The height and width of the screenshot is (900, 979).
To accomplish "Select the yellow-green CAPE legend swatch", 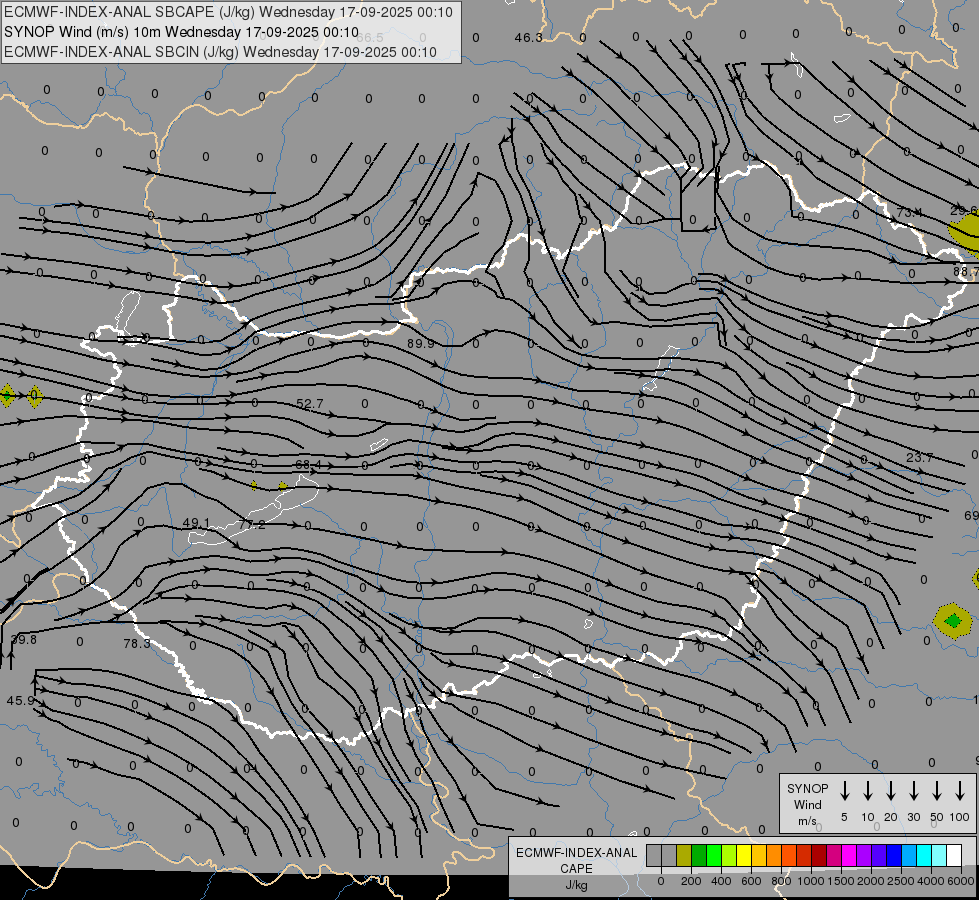I will (x=729, y=855).
